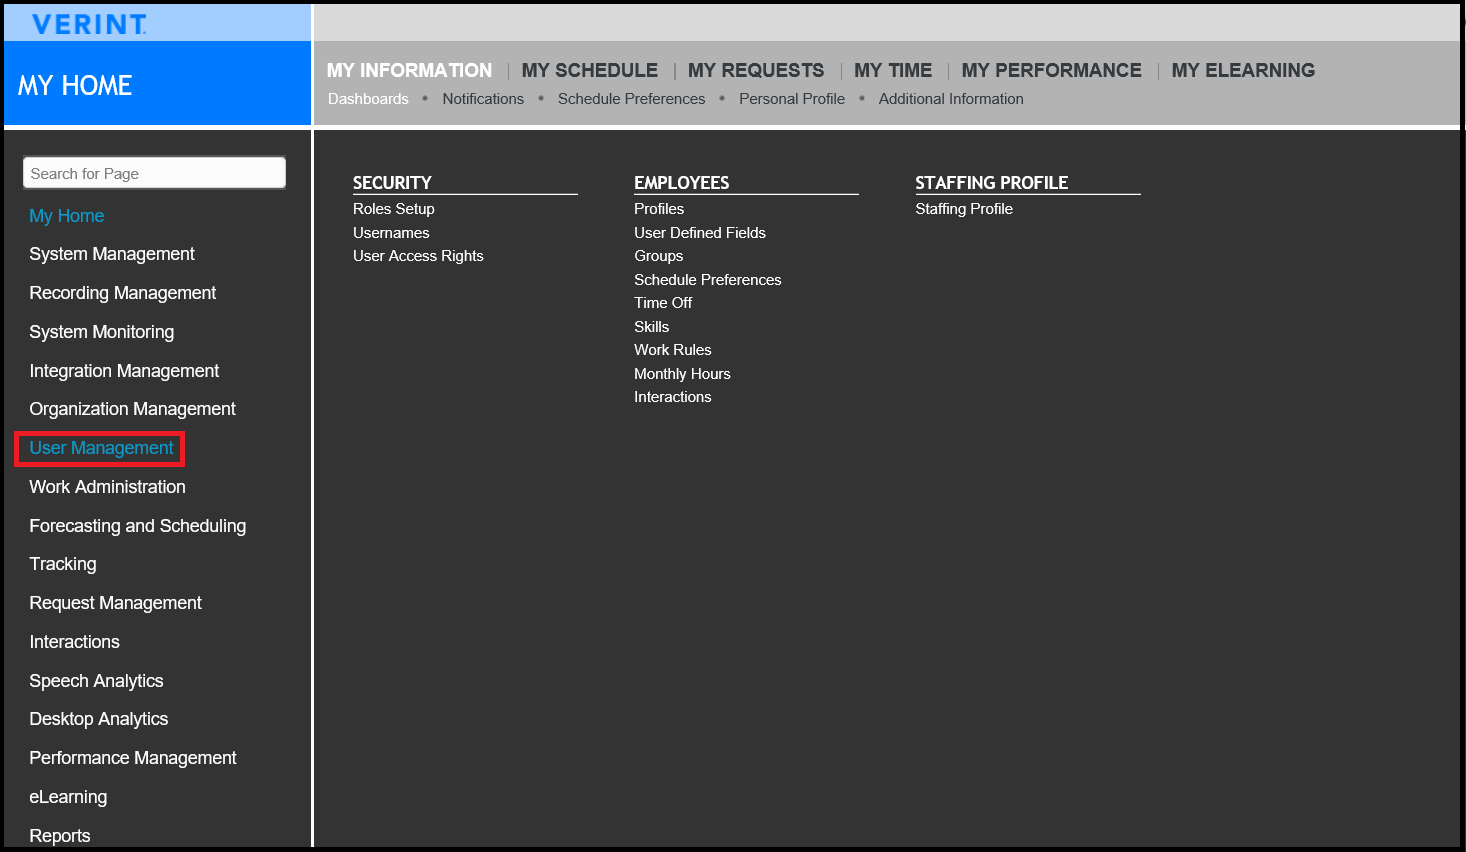The image size is (1466, 852).
Task: Click the Search for Page field
Action: click(154, 173)
